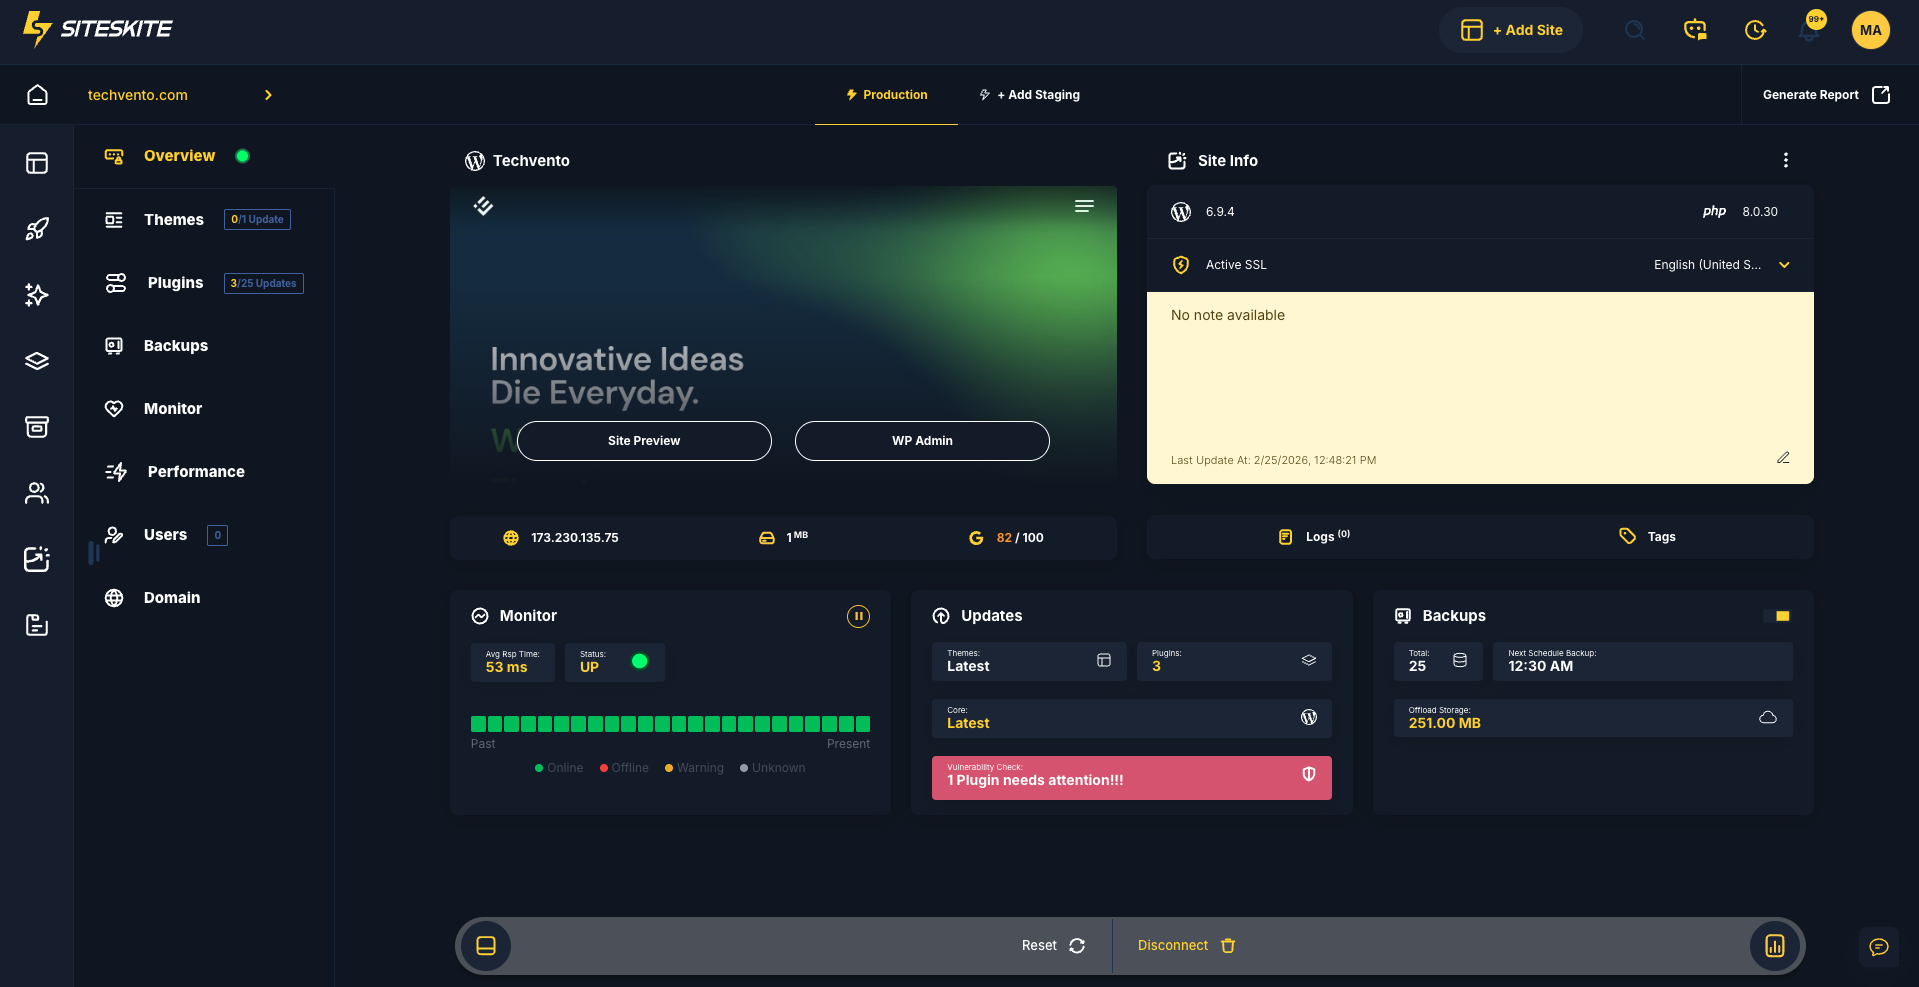
Task: Open the chat support icon
Action: [1878, 947]
